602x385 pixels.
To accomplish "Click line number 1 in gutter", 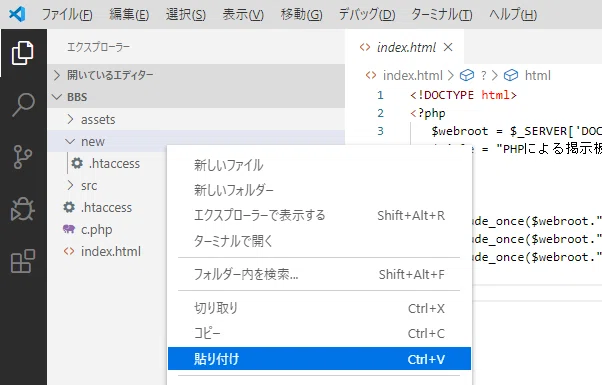I will (x=380, y=95).
